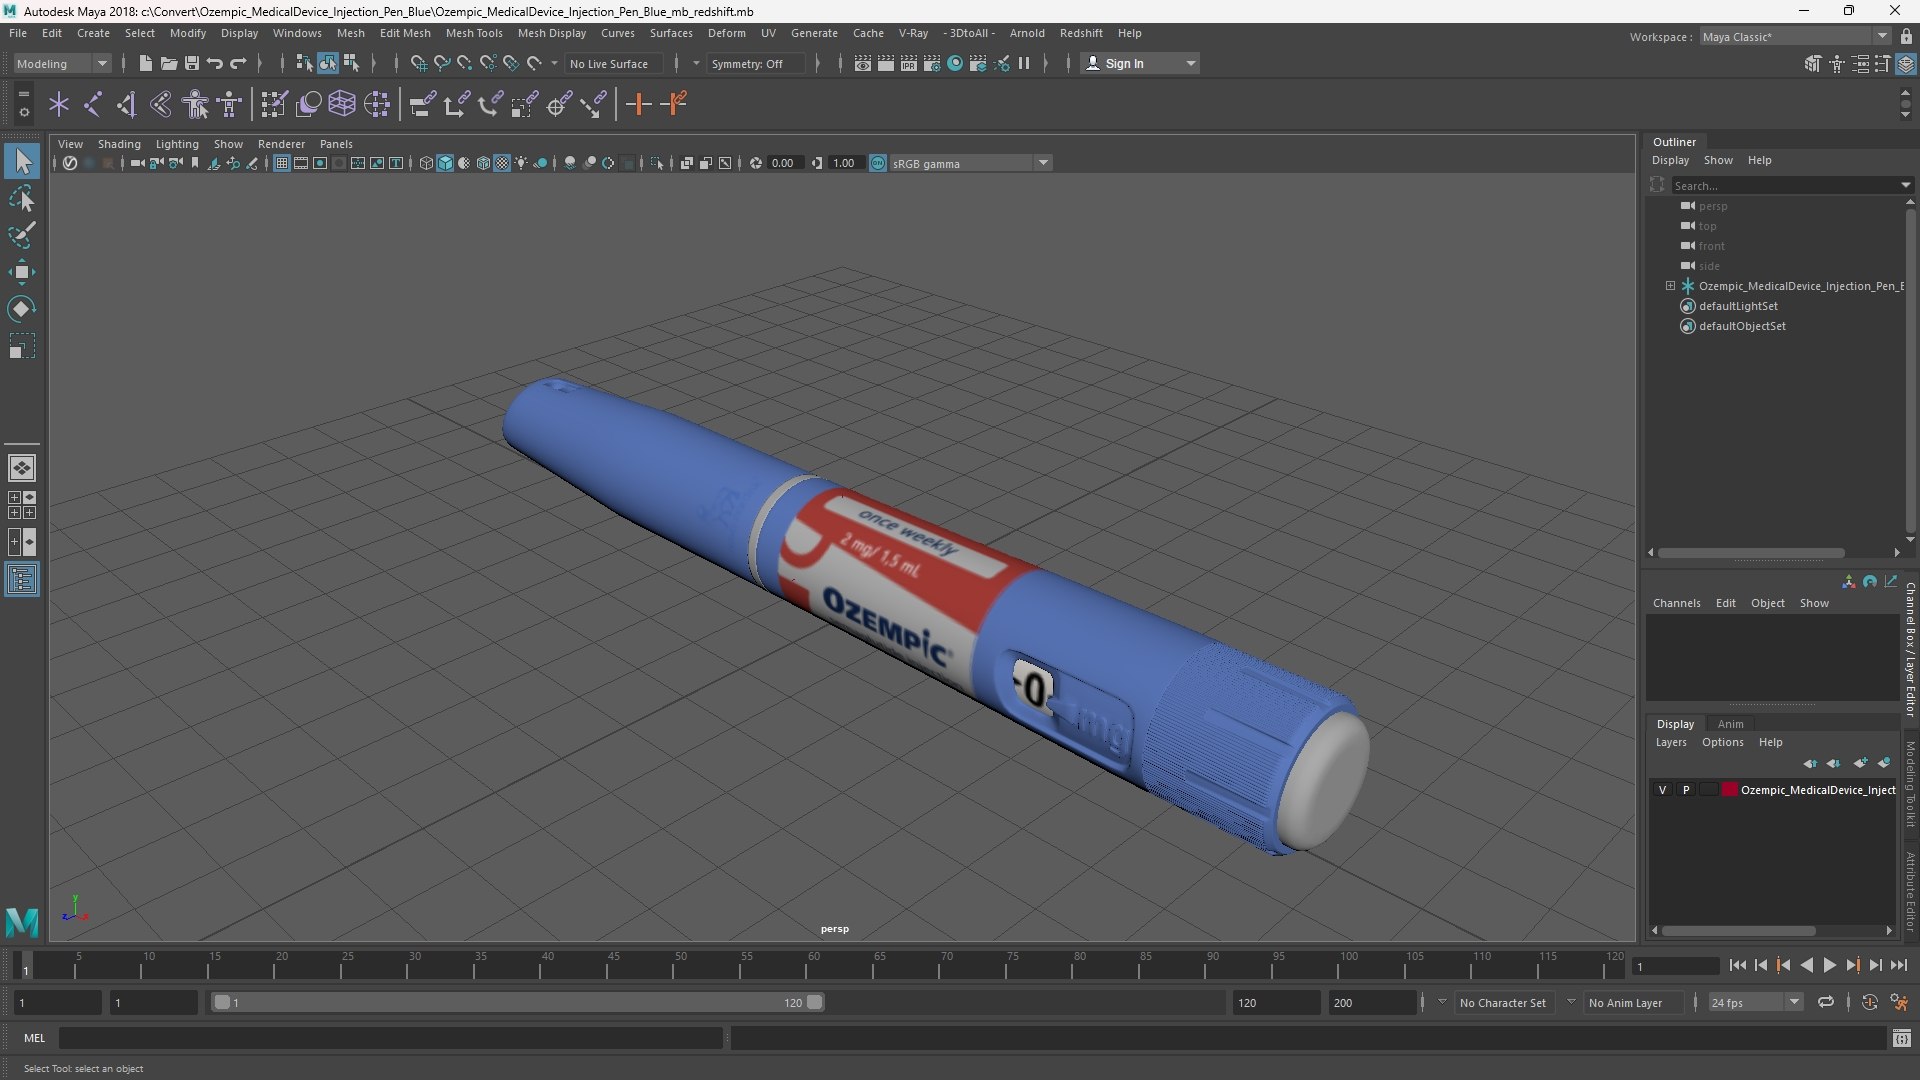
Task: Click Go to Start of playback range
Action: tap(1737, 965)
